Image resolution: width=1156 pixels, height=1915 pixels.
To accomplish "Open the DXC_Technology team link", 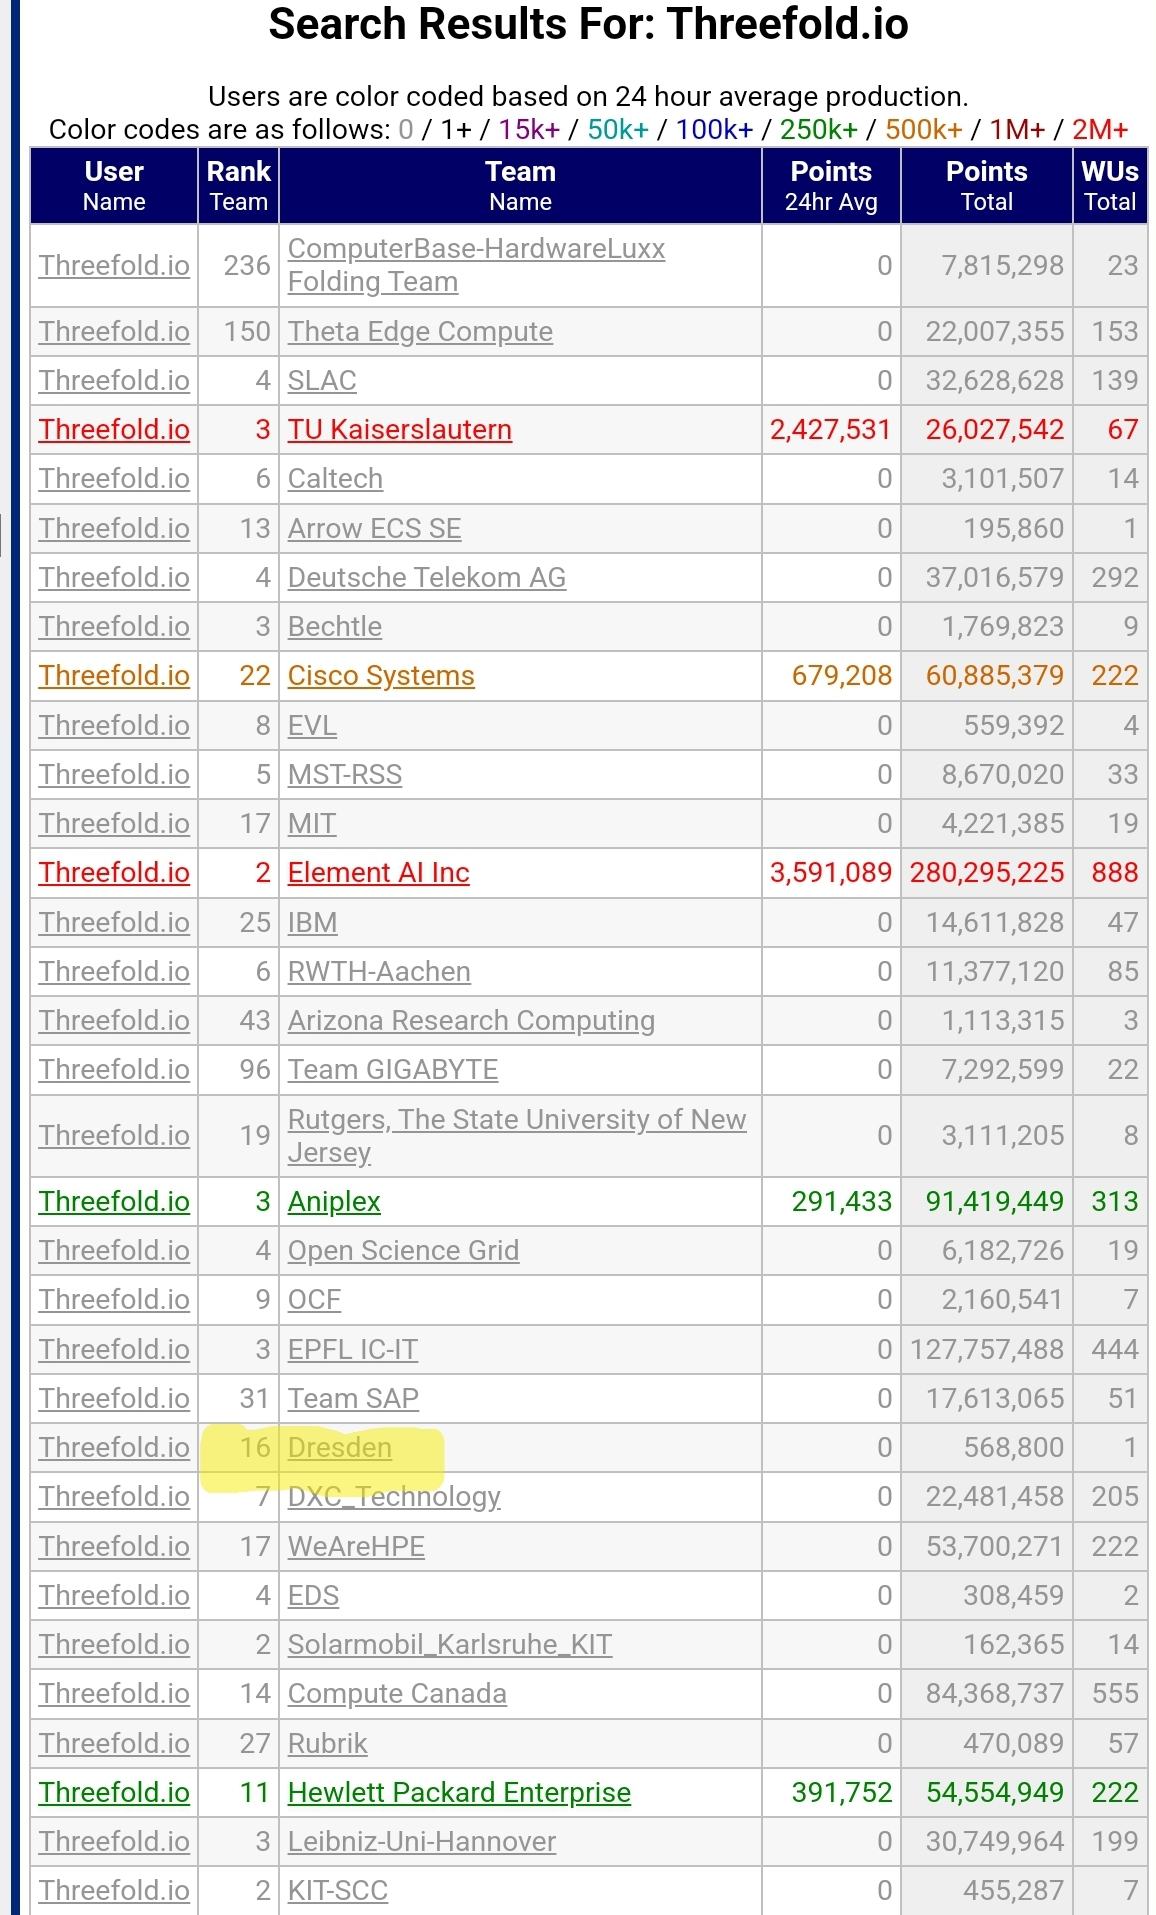I will [394, 1496].
